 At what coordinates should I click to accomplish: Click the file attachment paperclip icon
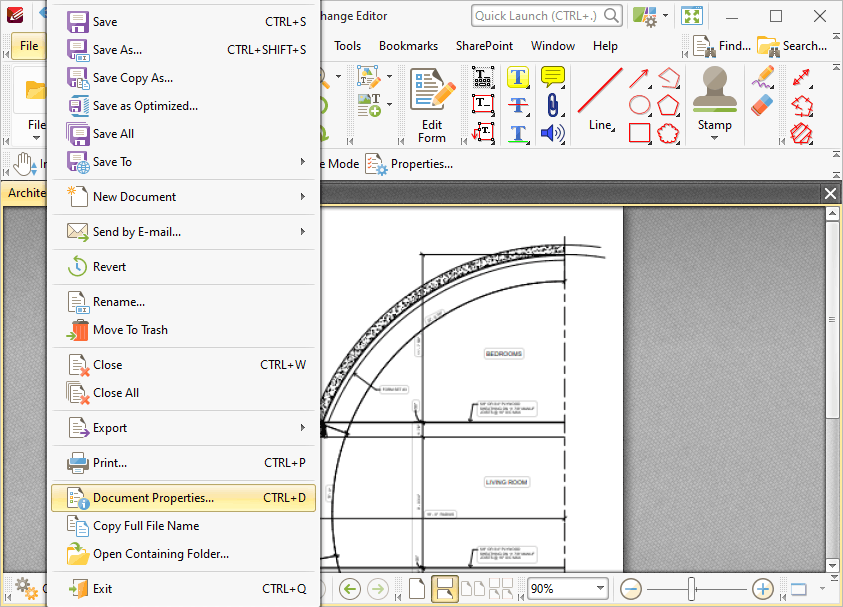pos(552,105)
